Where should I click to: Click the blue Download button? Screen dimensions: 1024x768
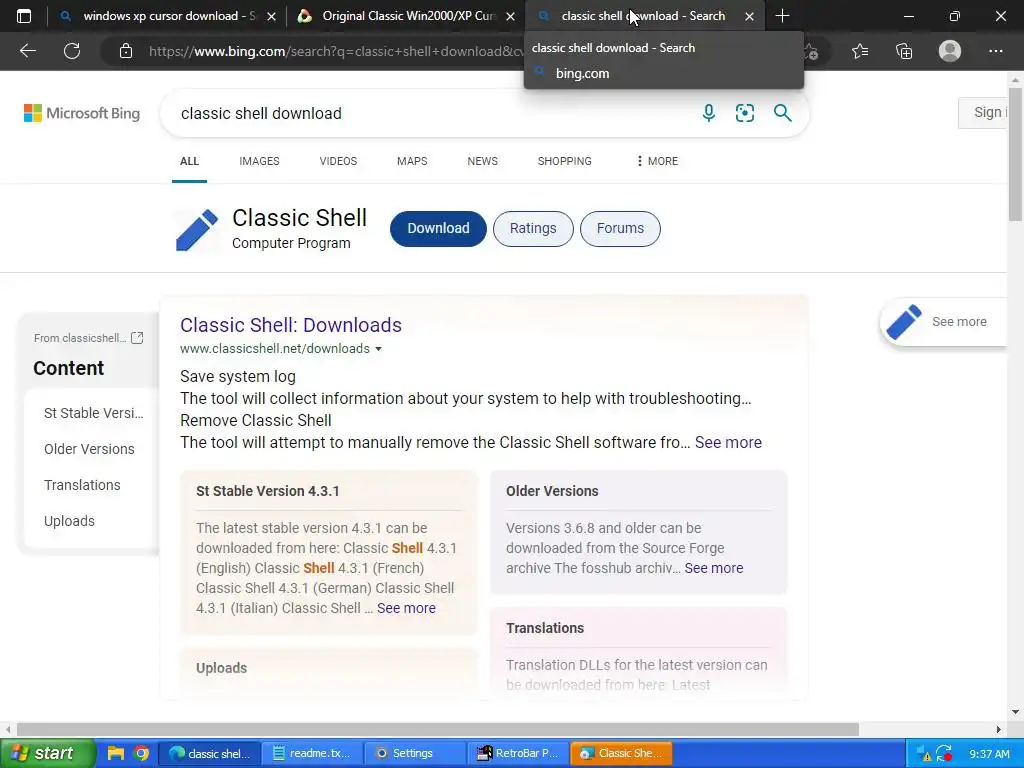pyautogui.click(x=438, y=229)
